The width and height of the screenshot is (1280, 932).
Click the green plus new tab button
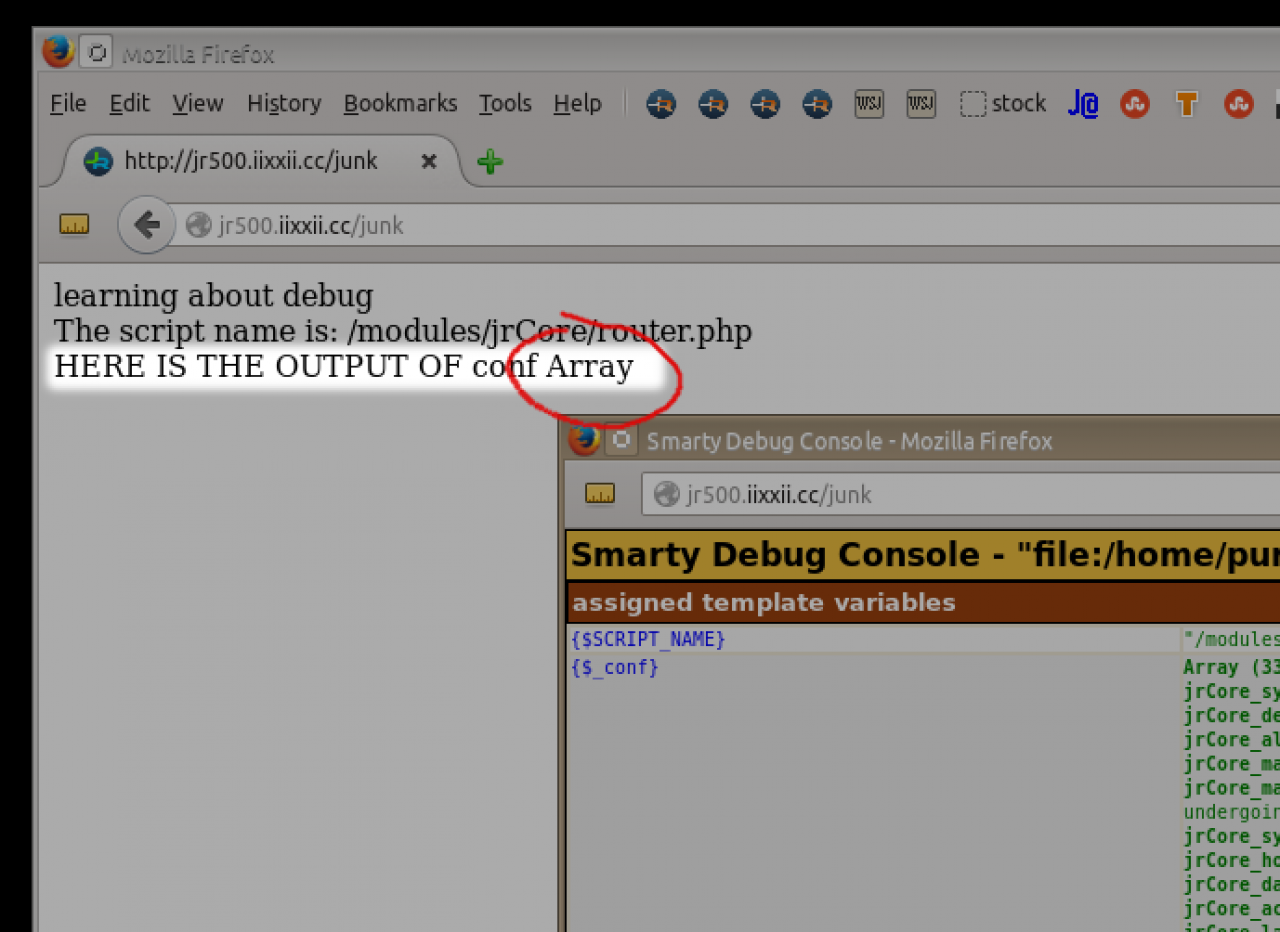click(x=489, y=161)
